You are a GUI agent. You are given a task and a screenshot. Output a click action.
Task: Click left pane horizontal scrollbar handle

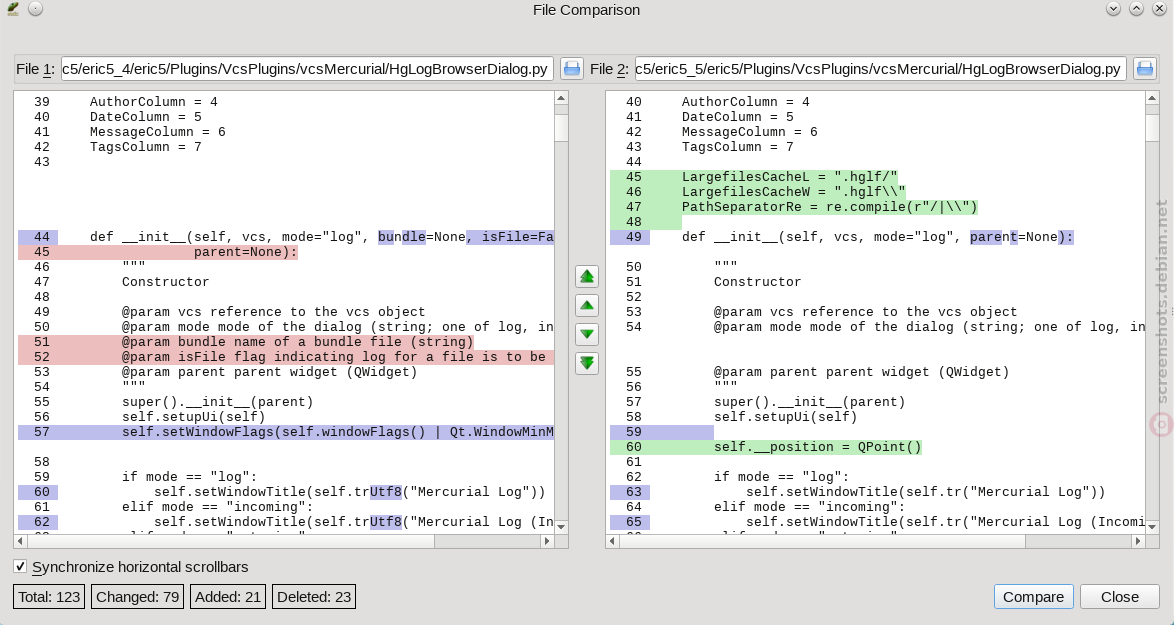(231, 540)
